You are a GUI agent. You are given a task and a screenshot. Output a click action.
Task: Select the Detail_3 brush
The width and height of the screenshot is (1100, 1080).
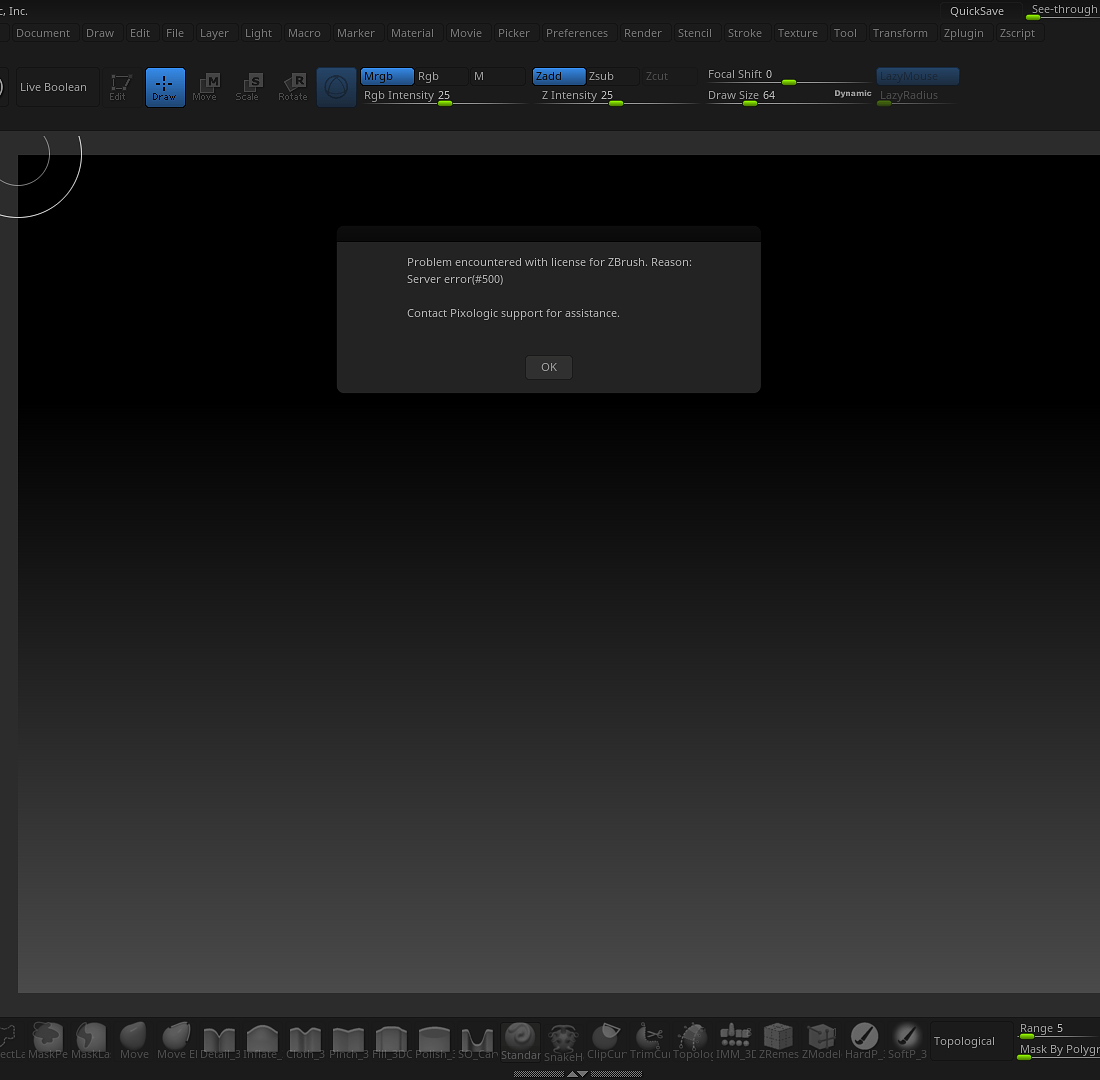[220, 1040]
